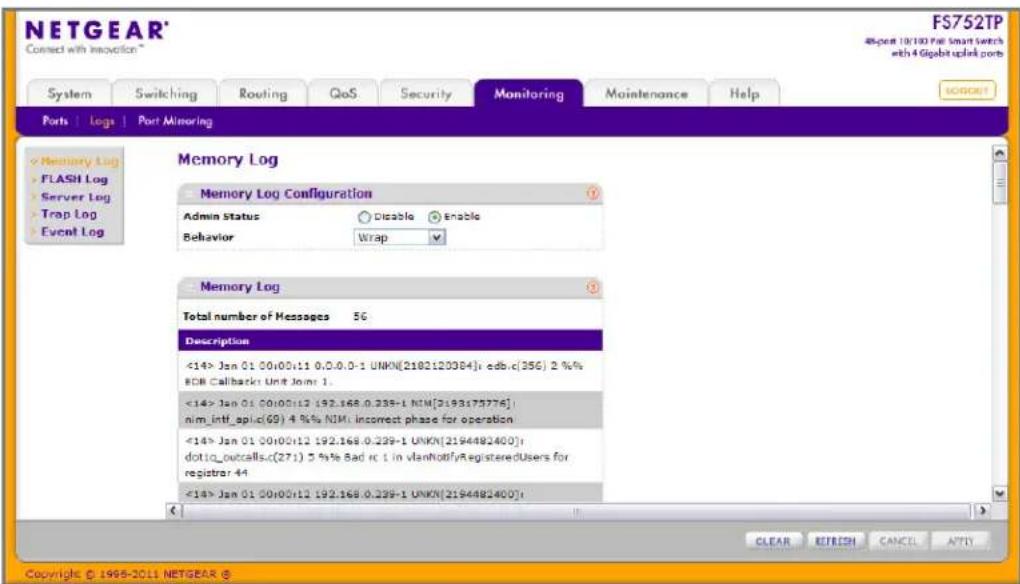Open the Switching tab
This screenshot has height=584, width=1020.
(166, 94)
